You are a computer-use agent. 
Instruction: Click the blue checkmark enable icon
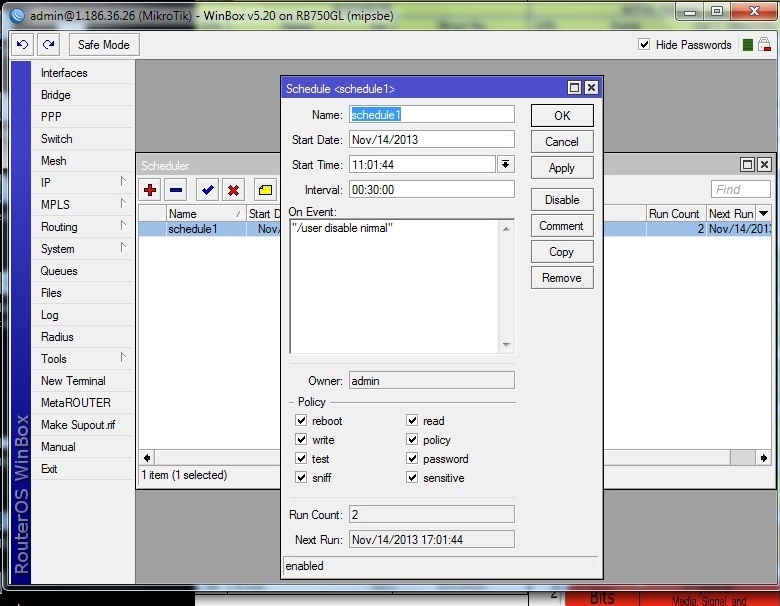pos(207,190)
